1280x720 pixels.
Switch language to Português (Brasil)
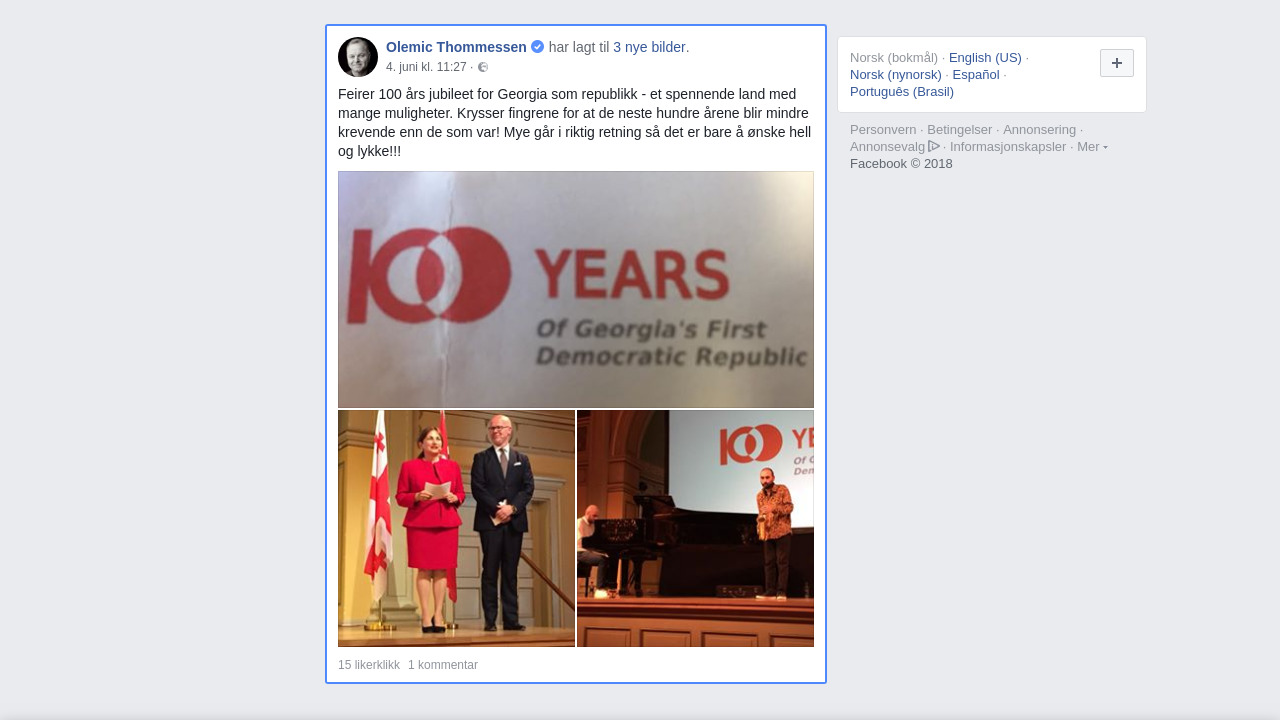pyautogui.click(x=902, y=92)
